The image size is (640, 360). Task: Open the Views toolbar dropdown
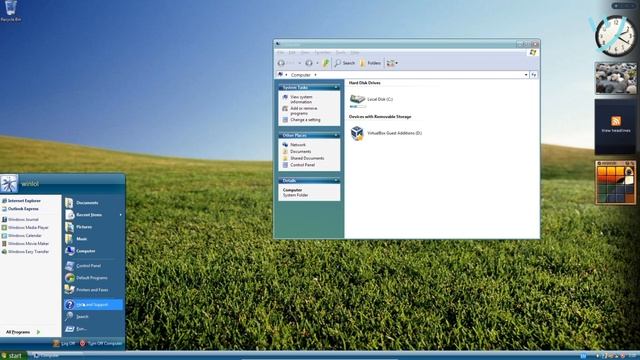point(392,63)
